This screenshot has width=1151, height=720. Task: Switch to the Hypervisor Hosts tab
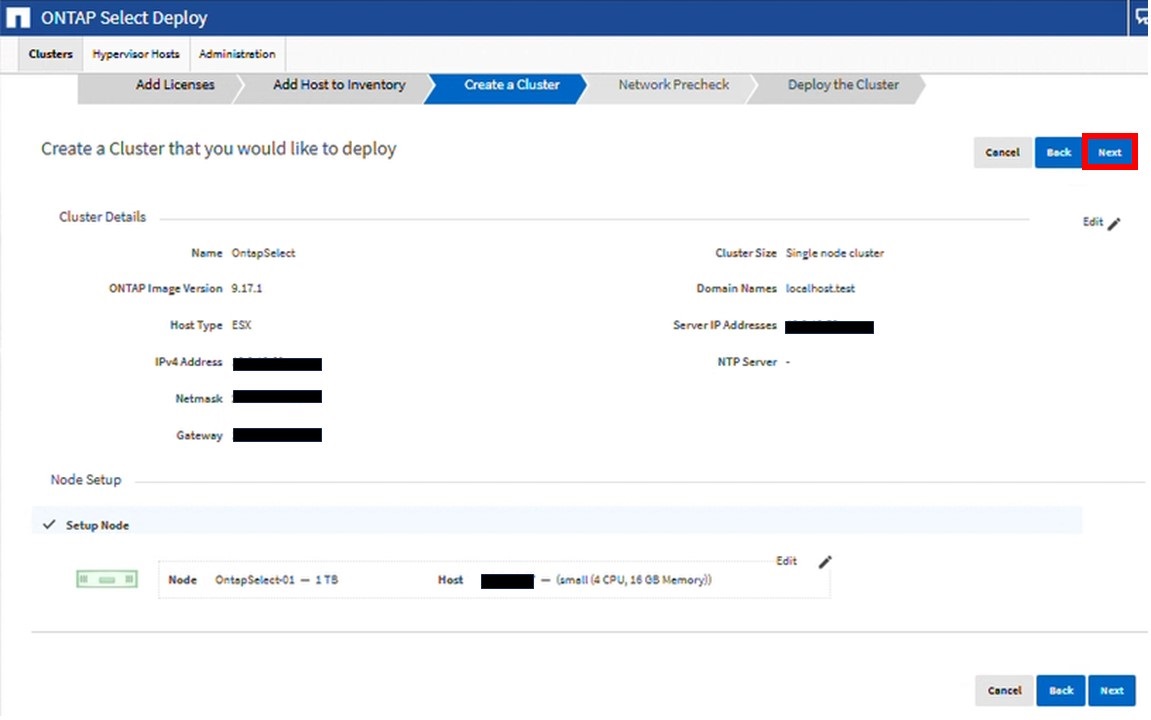tap(136, 54)
